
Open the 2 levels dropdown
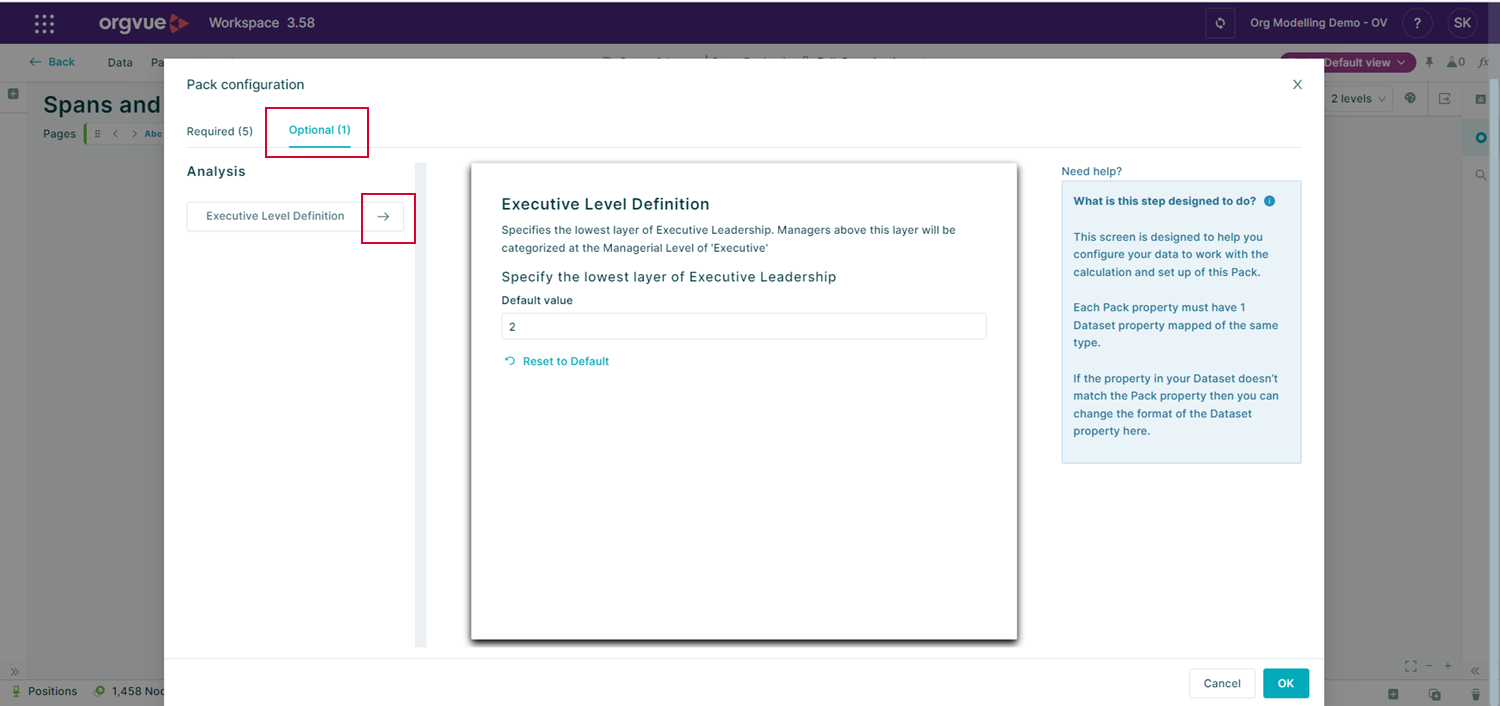coord(1359,99)
